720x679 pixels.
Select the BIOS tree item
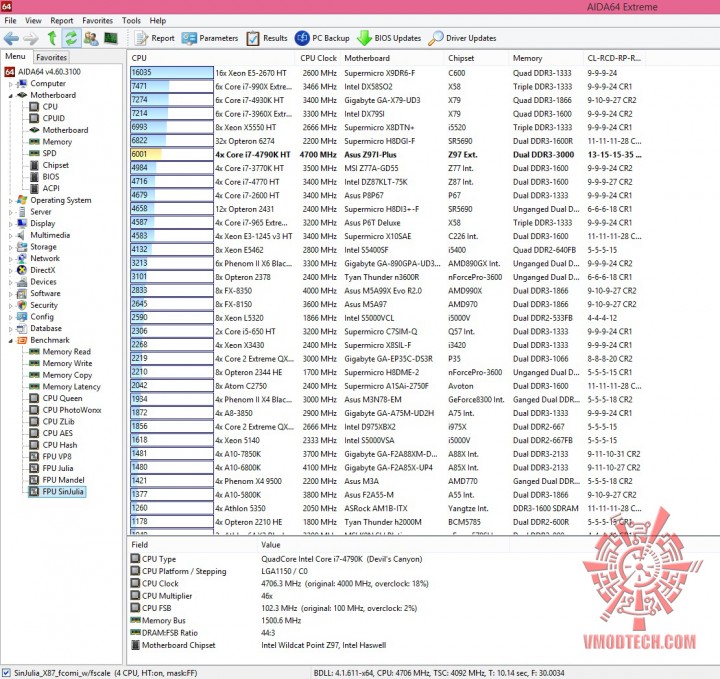coord(51,177)
